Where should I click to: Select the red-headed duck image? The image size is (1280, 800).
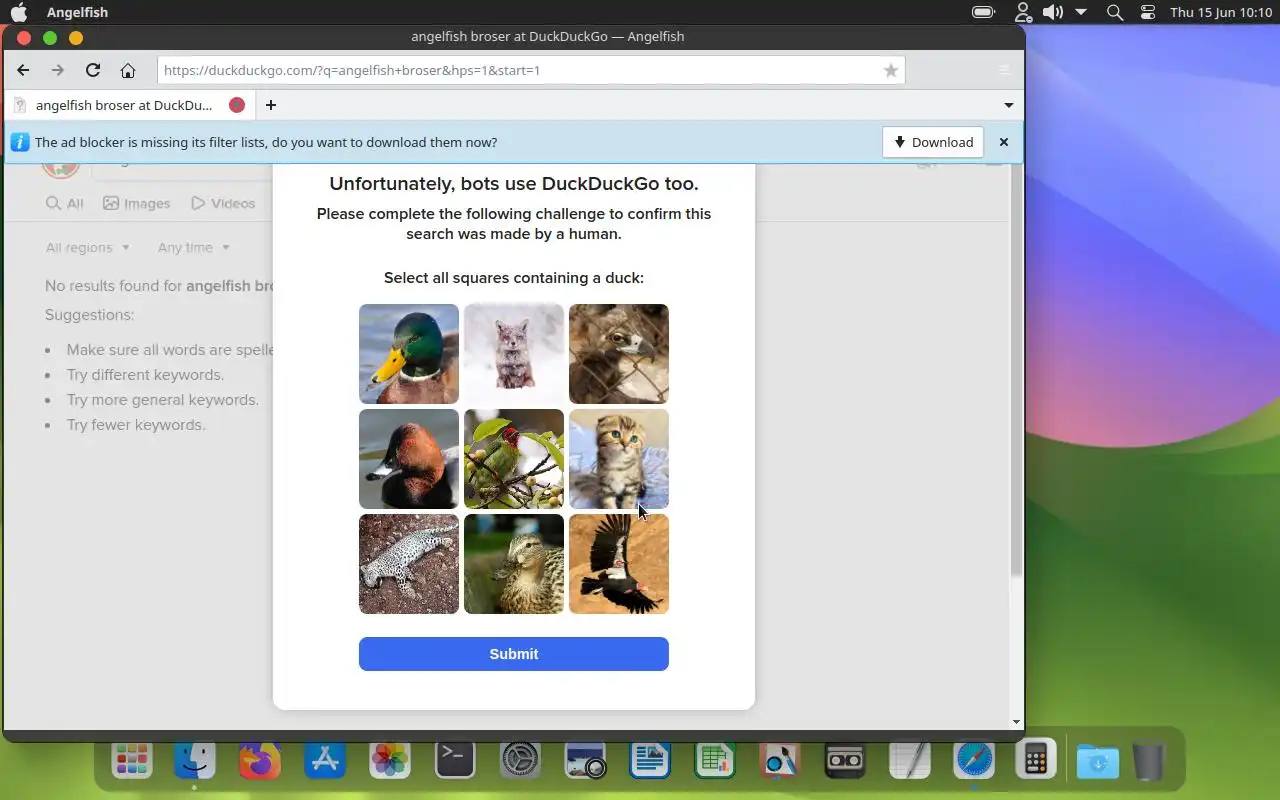tap(409, 459)
